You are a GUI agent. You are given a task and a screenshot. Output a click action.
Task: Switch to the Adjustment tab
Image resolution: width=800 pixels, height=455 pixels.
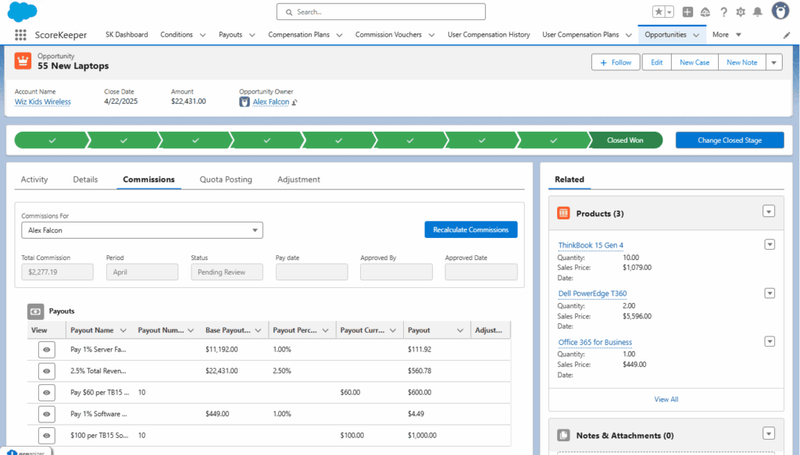click(299, 180)
